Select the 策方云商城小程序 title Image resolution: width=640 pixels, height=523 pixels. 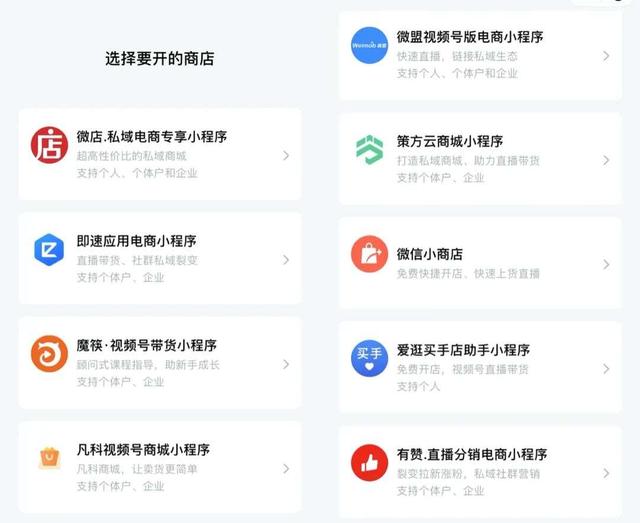(450, 142)
